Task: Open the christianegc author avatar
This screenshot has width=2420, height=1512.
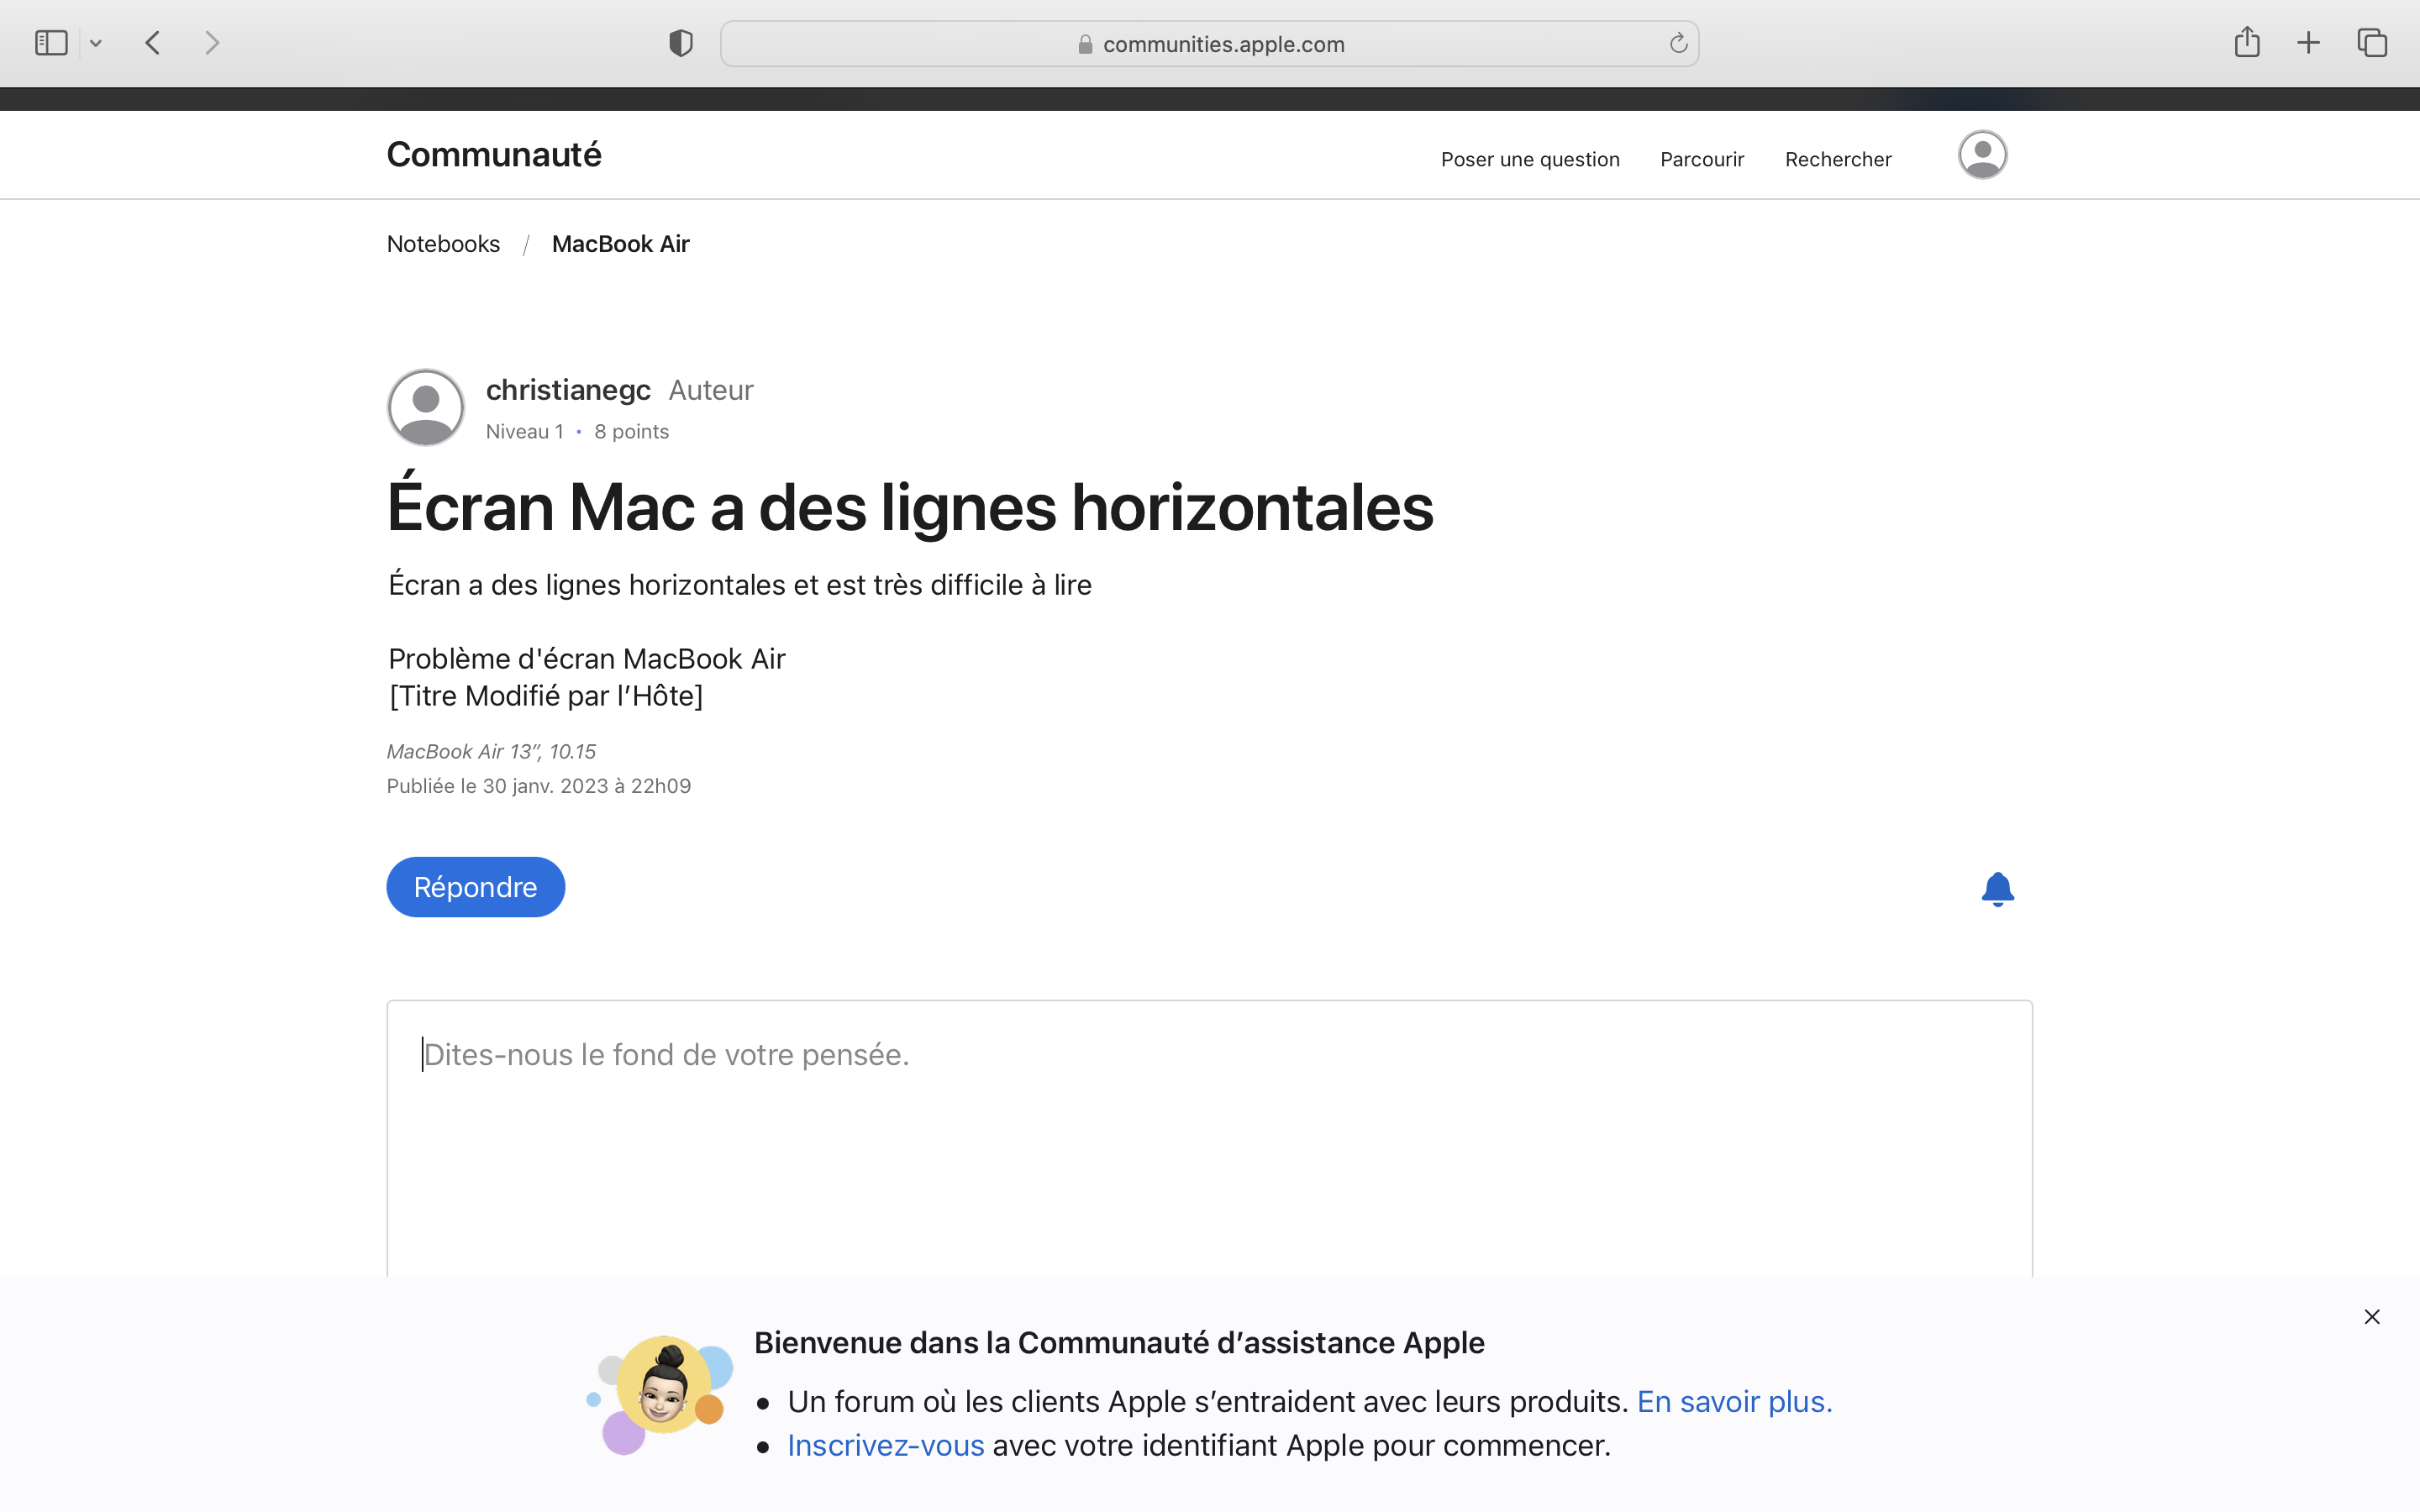Action: (426, 408)
